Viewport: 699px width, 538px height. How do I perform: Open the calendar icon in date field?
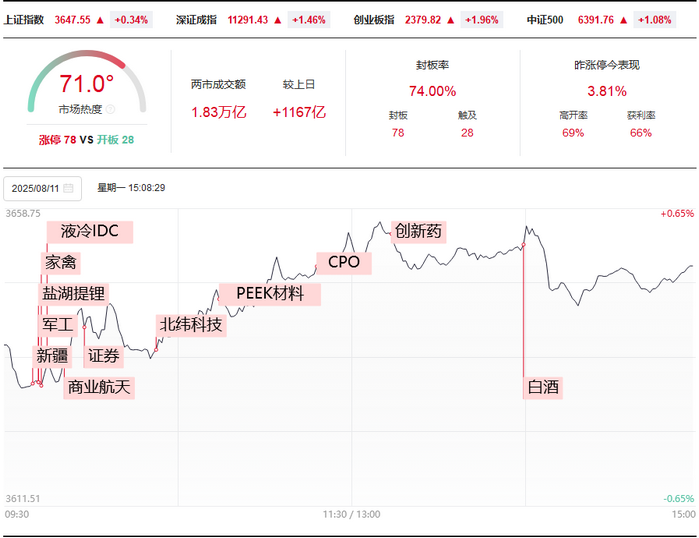coord(68,188)
